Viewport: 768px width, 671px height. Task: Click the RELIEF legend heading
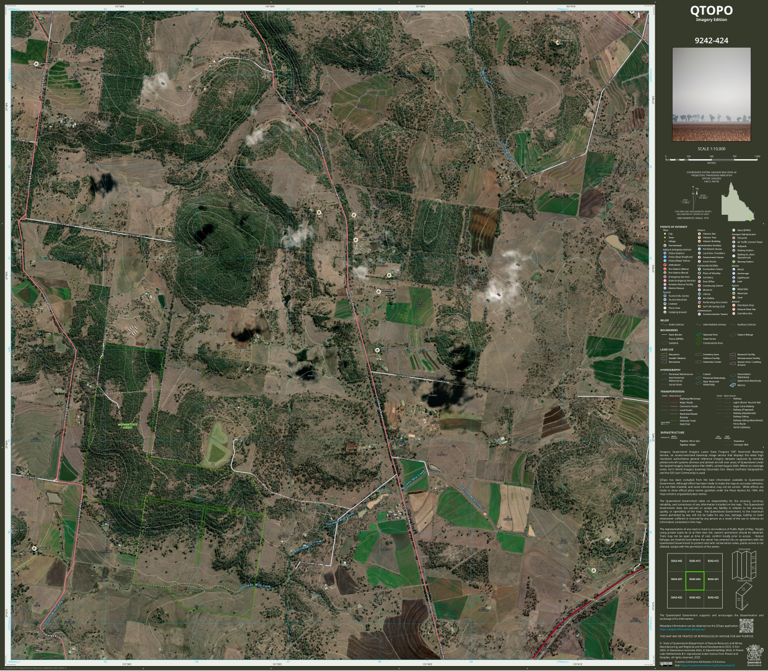pos(665,320)
